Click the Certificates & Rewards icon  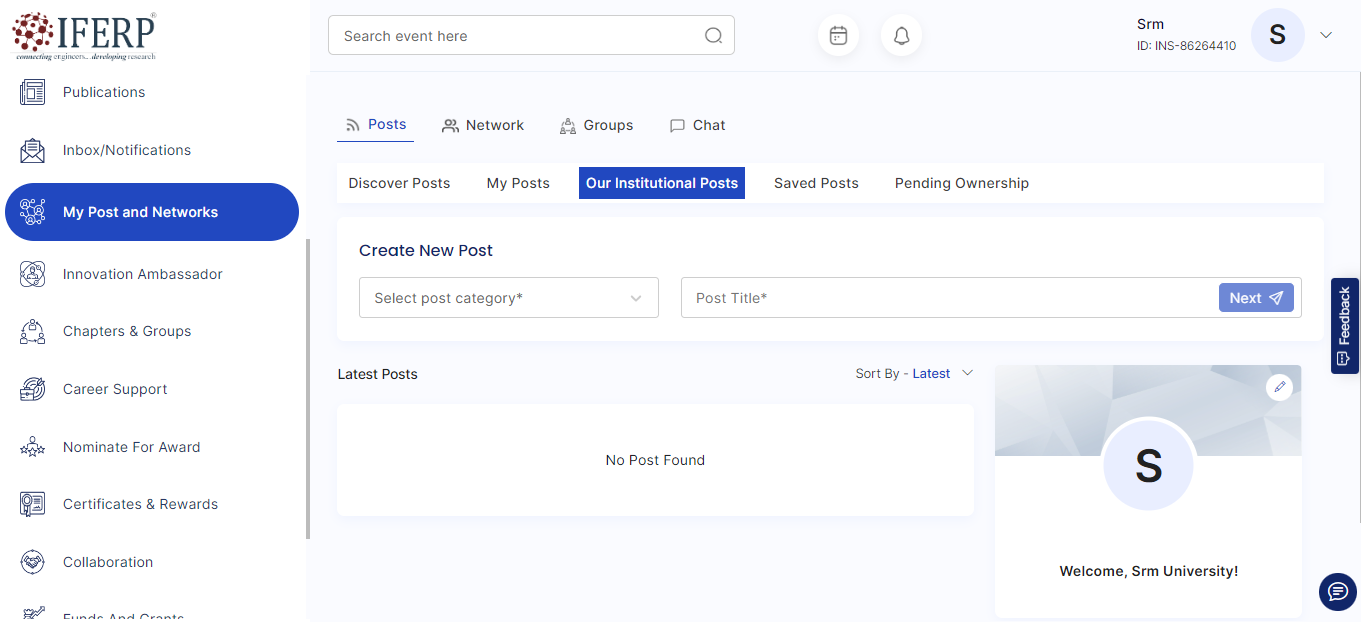(33, 504)
